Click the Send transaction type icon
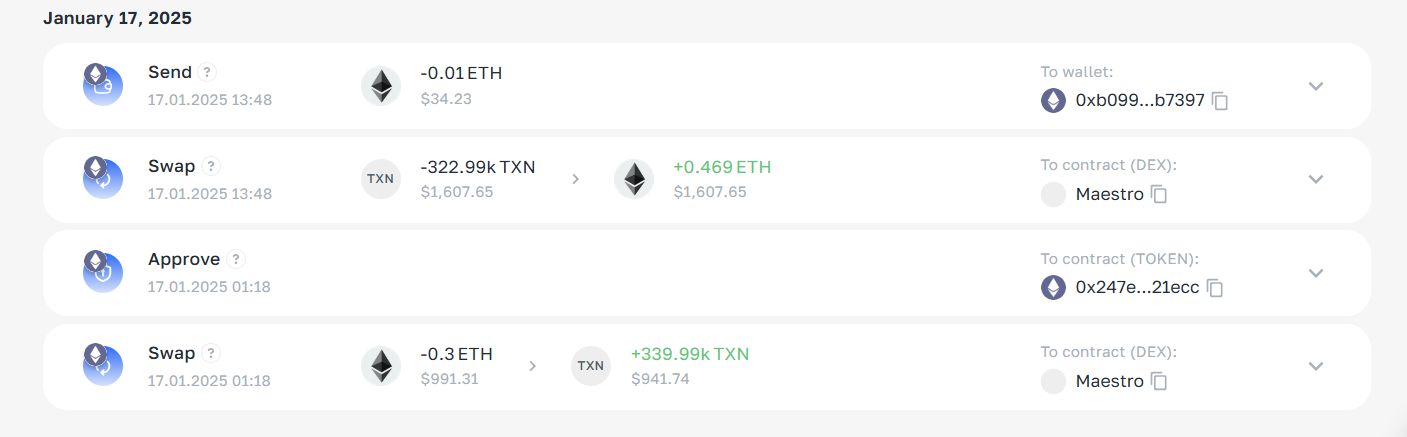The image size is (1407, 437). coord(102,85)
